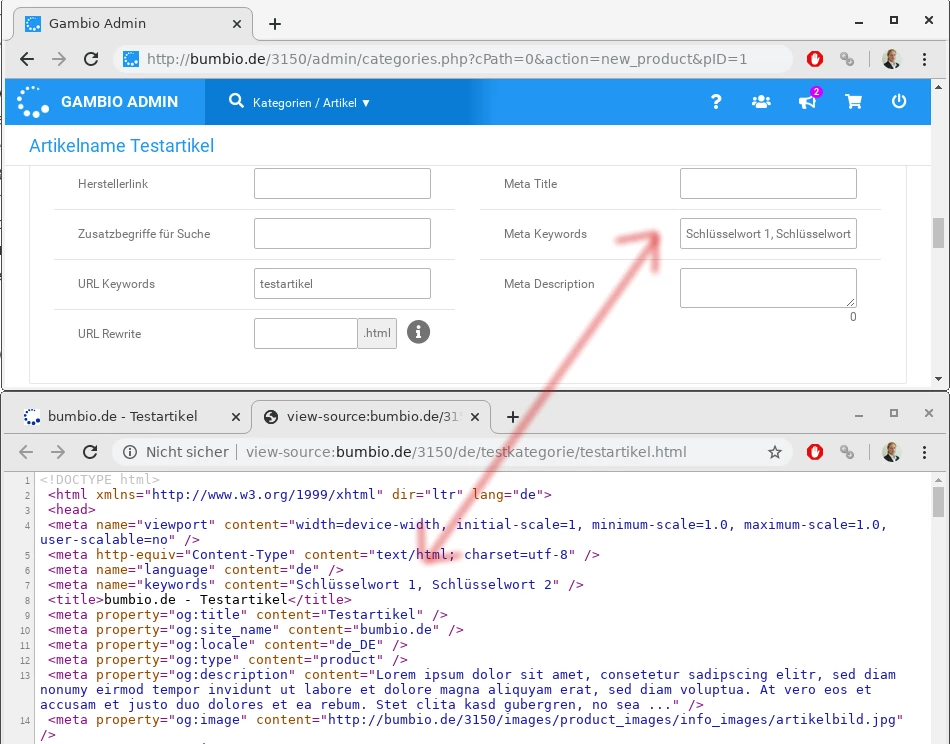Open the profile avatar in top browser
Screen dimensions: 950x744
point(891,59)
